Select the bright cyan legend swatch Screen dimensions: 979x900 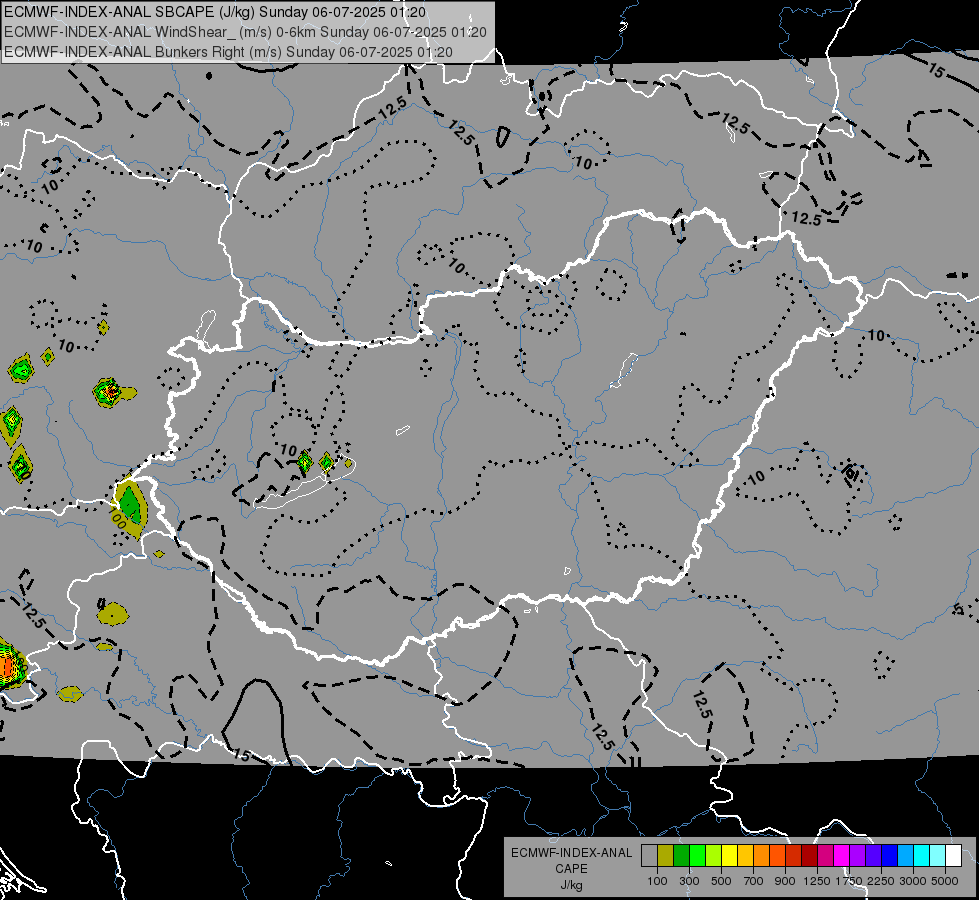tap(922, 855)
